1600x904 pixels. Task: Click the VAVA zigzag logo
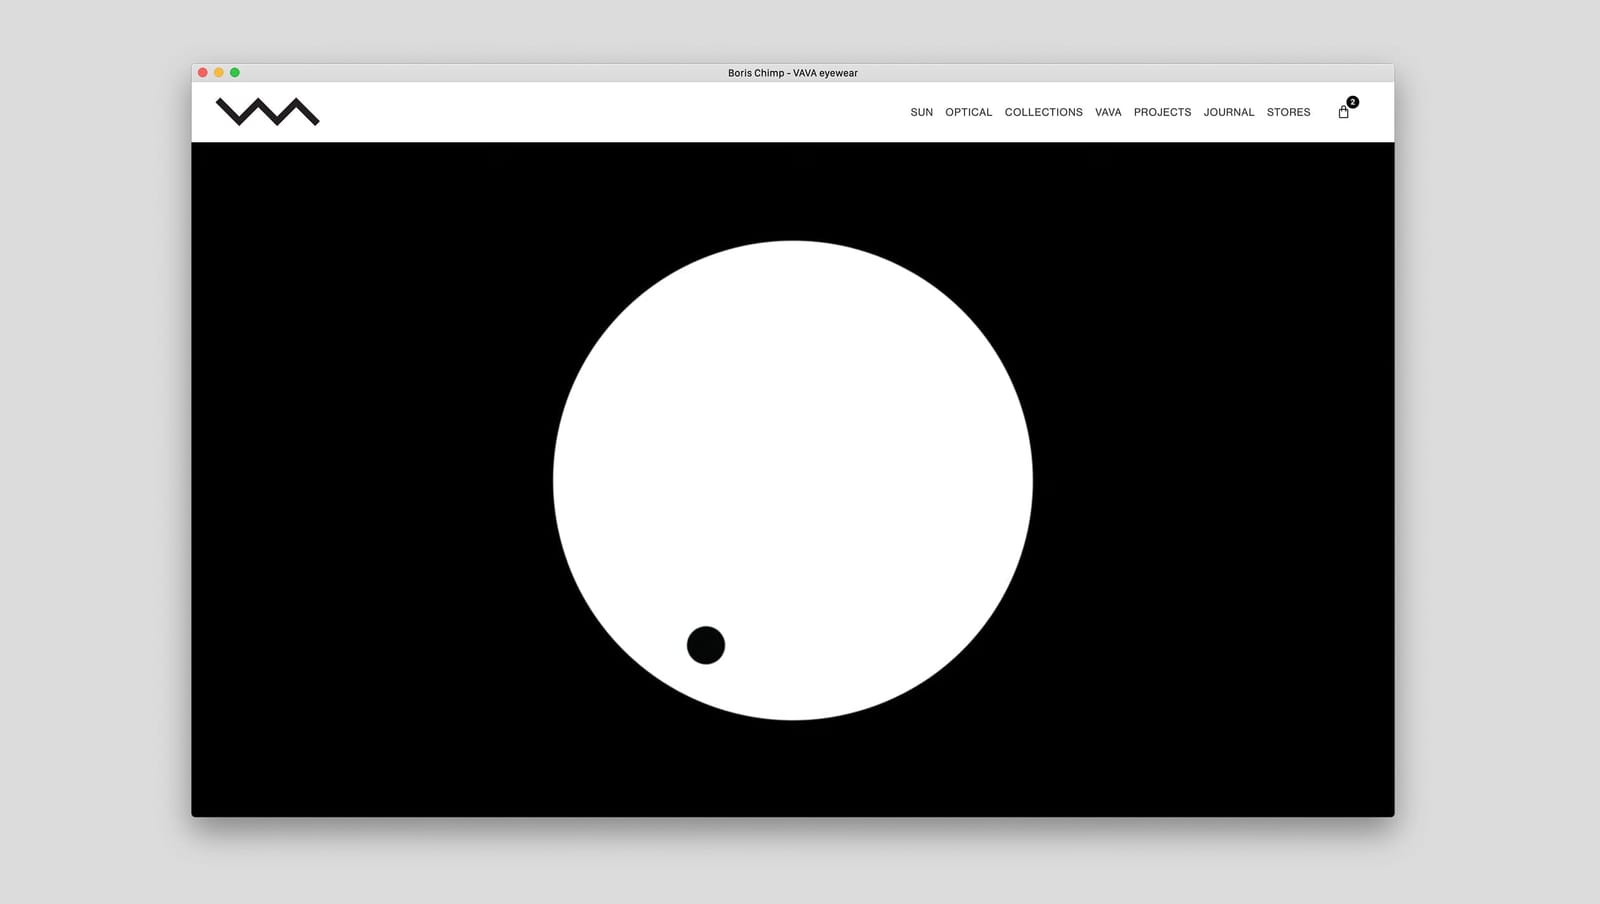coord(267,111)
